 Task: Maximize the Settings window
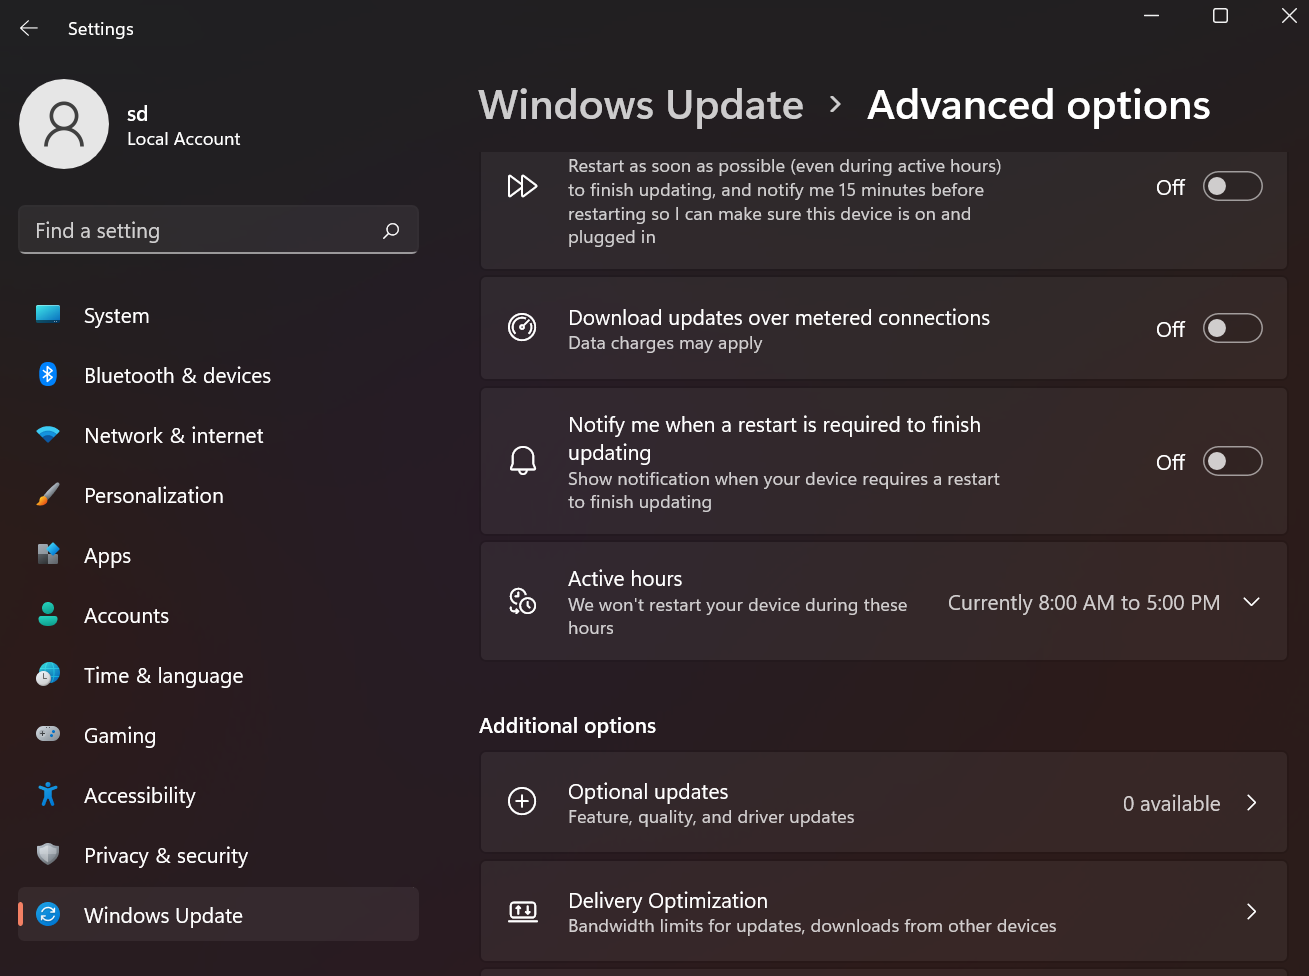coord(1220,15)
